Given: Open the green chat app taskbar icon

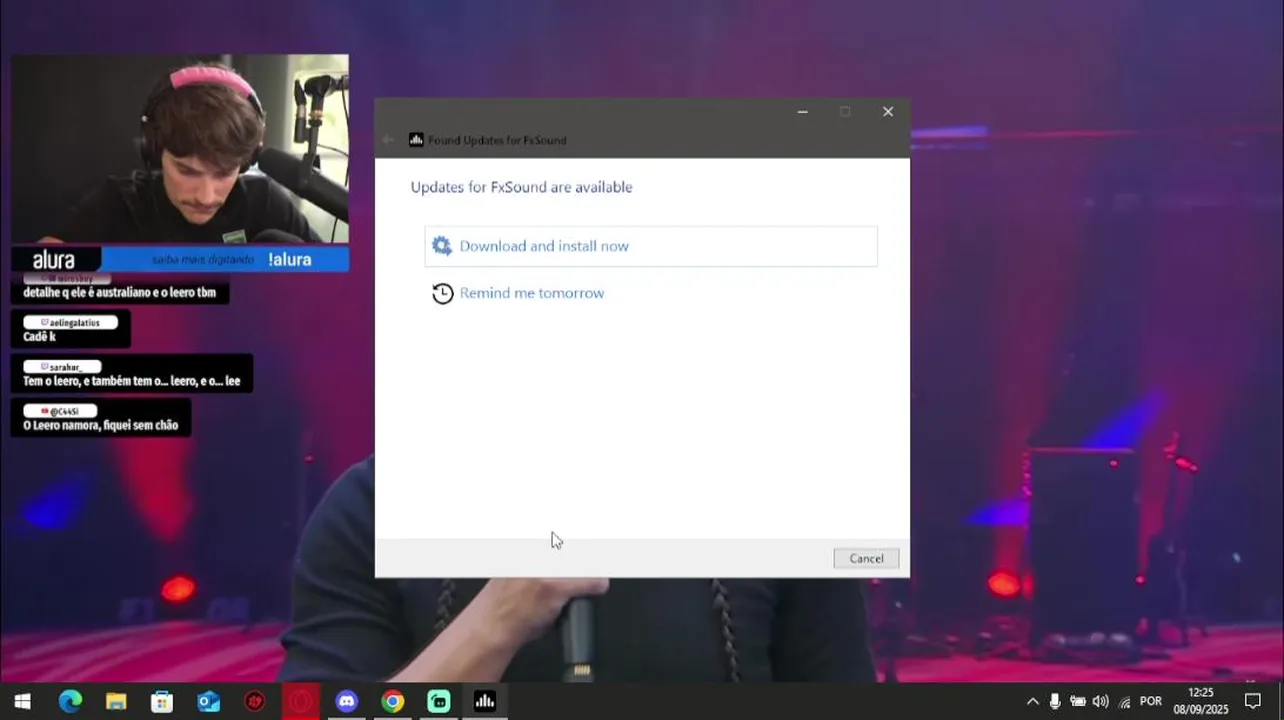Looking at the screenshot, I should (439, 701).
